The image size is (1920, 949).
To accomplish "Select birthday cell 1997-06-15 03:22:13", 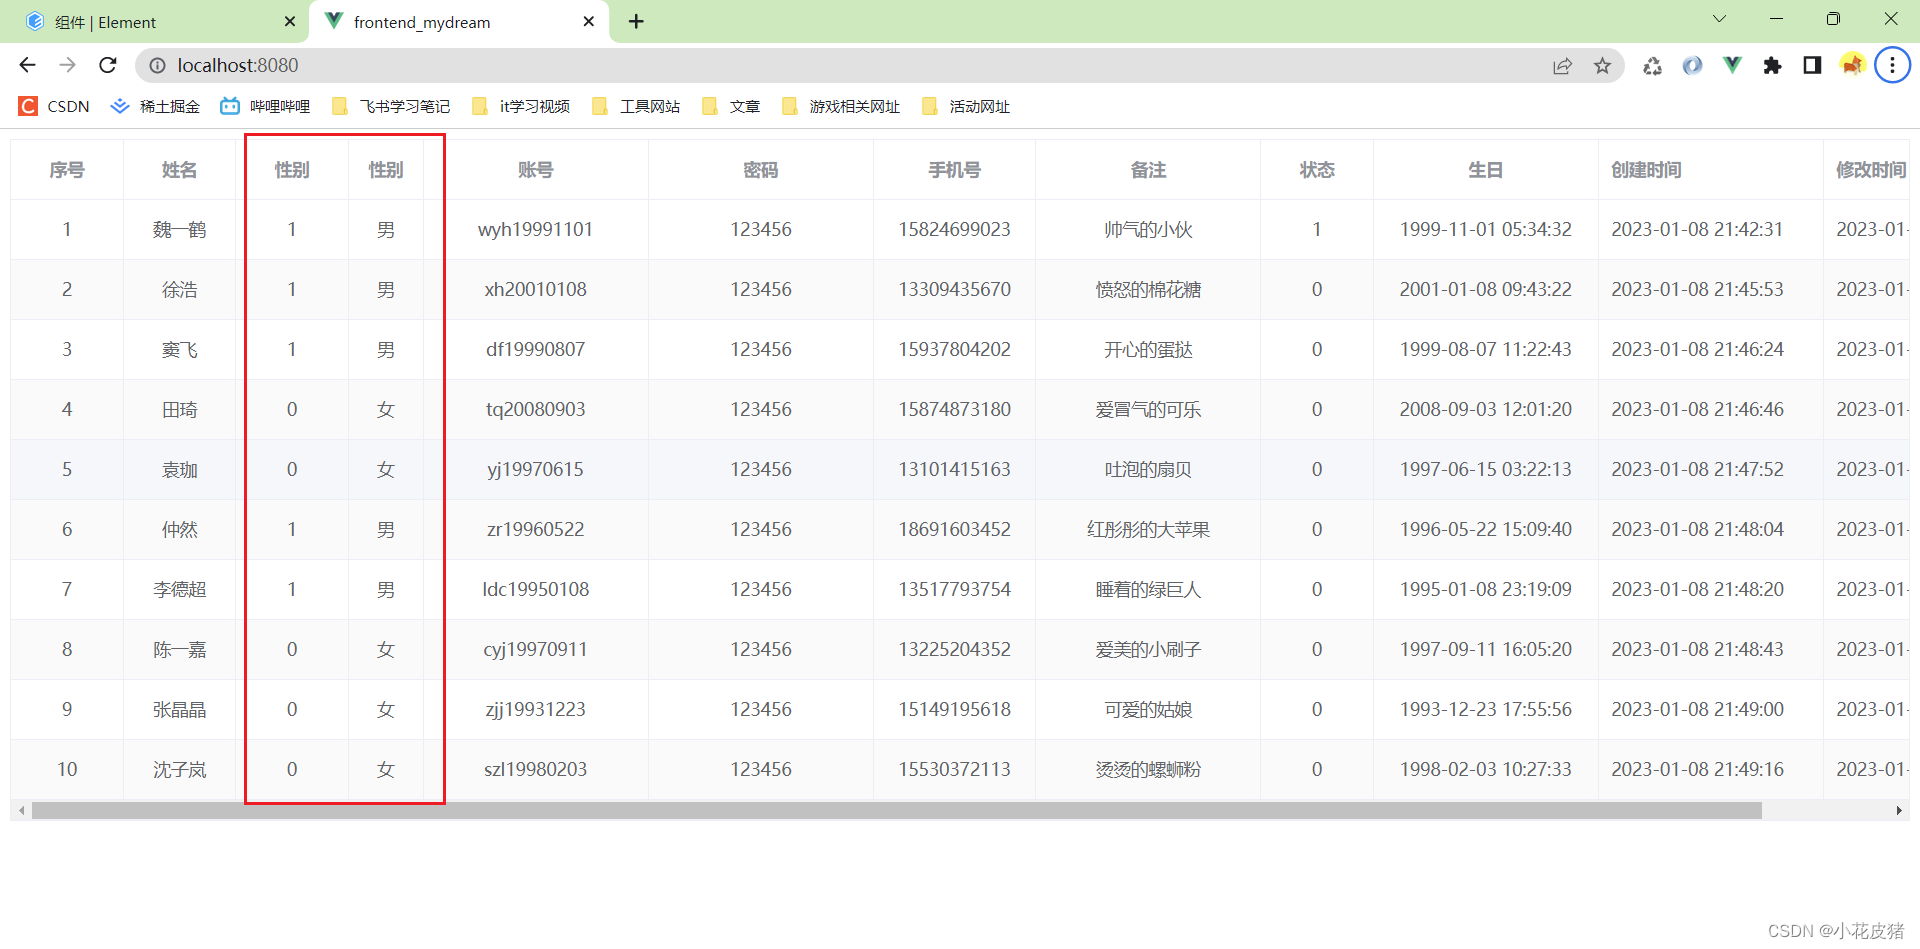I will pos(1486,470).
